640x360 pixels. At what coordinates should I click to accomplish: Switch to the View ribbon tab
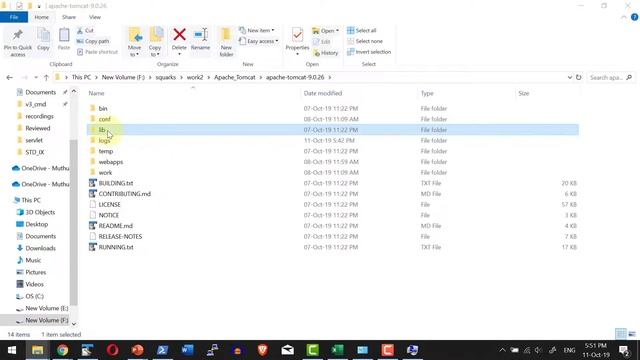[95, 17]
